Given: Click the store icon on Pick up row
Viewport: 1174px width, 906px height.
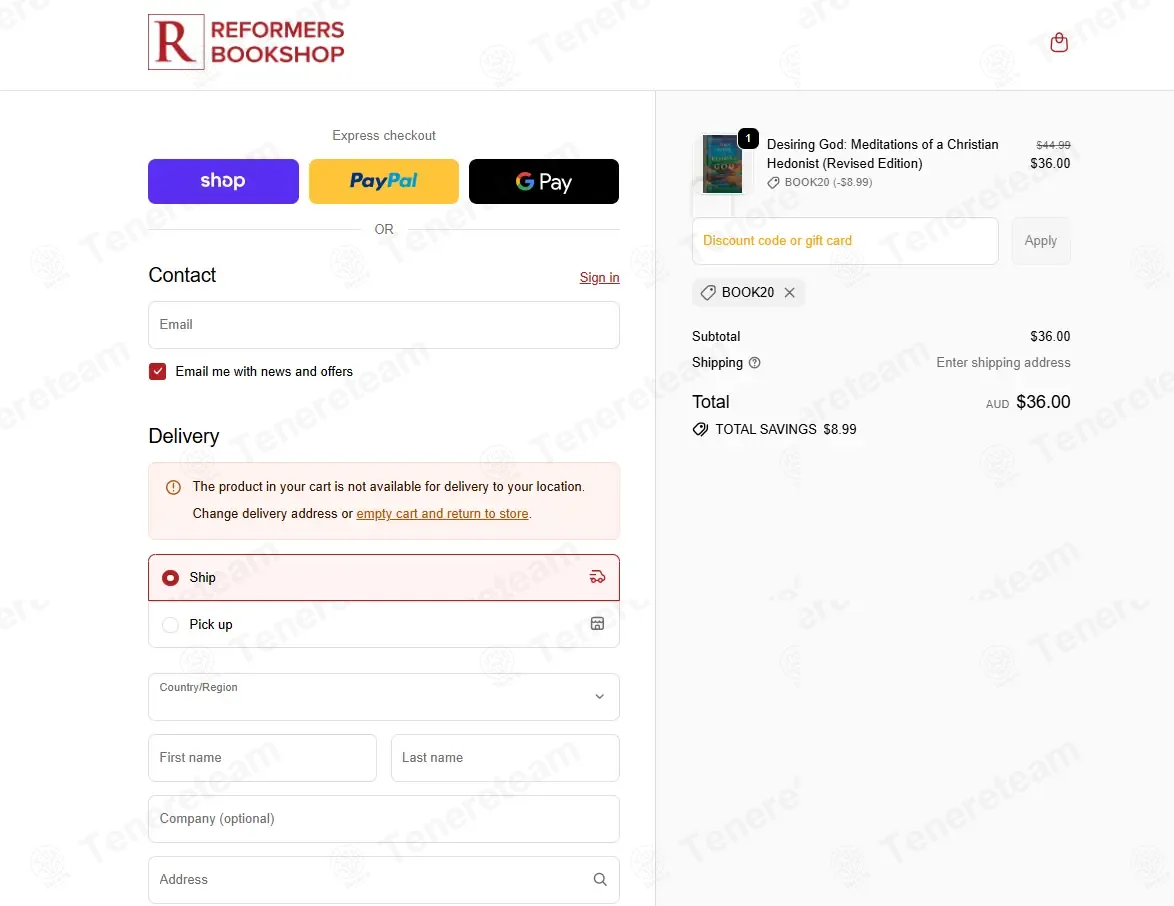Looking at the screenshot, I should tap(597, 624).
